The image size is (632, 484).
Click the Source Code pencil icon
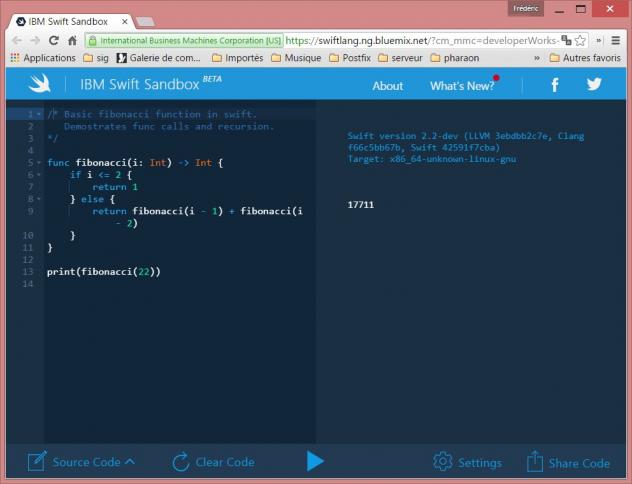37,462
